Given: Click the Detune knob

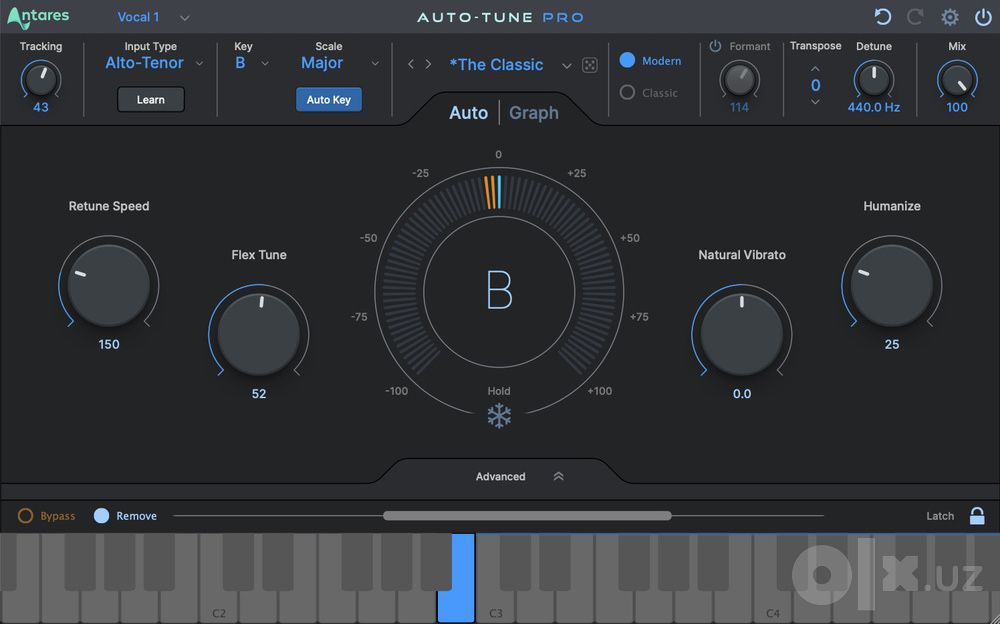Looking at the screenshot, I should 874,79.
